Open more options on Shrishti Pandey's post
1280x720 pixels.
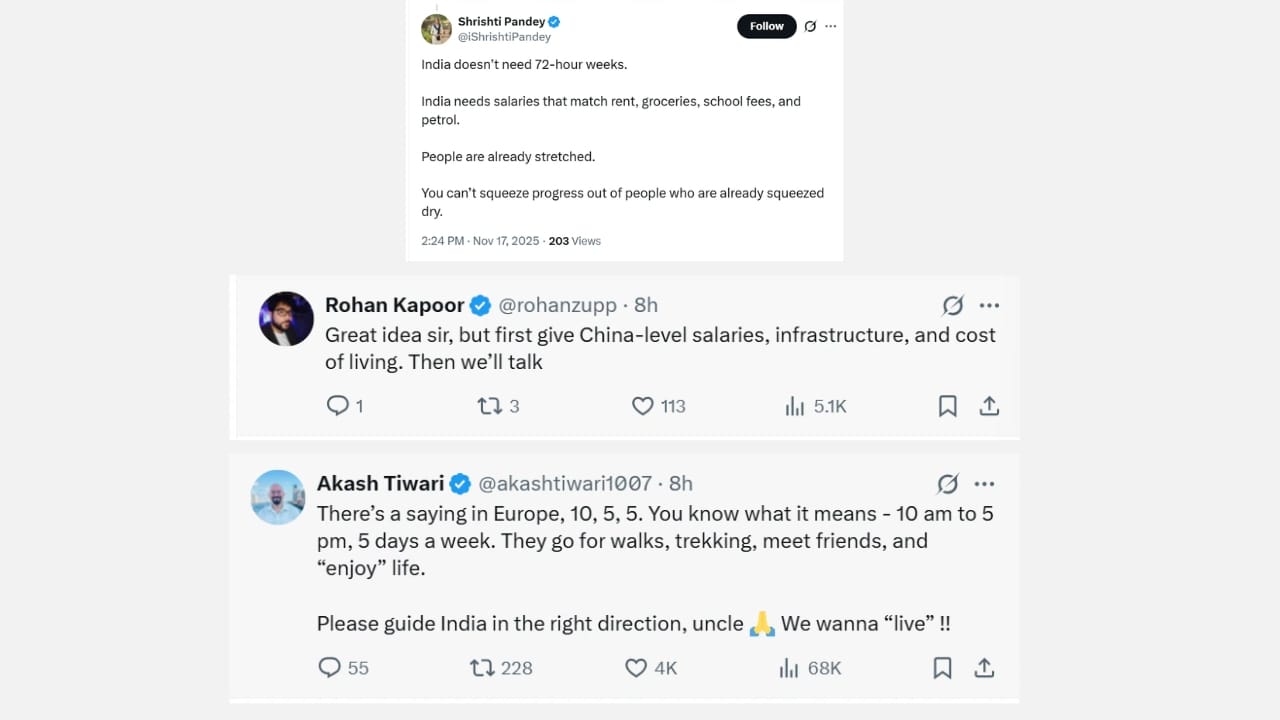[830, 26]
